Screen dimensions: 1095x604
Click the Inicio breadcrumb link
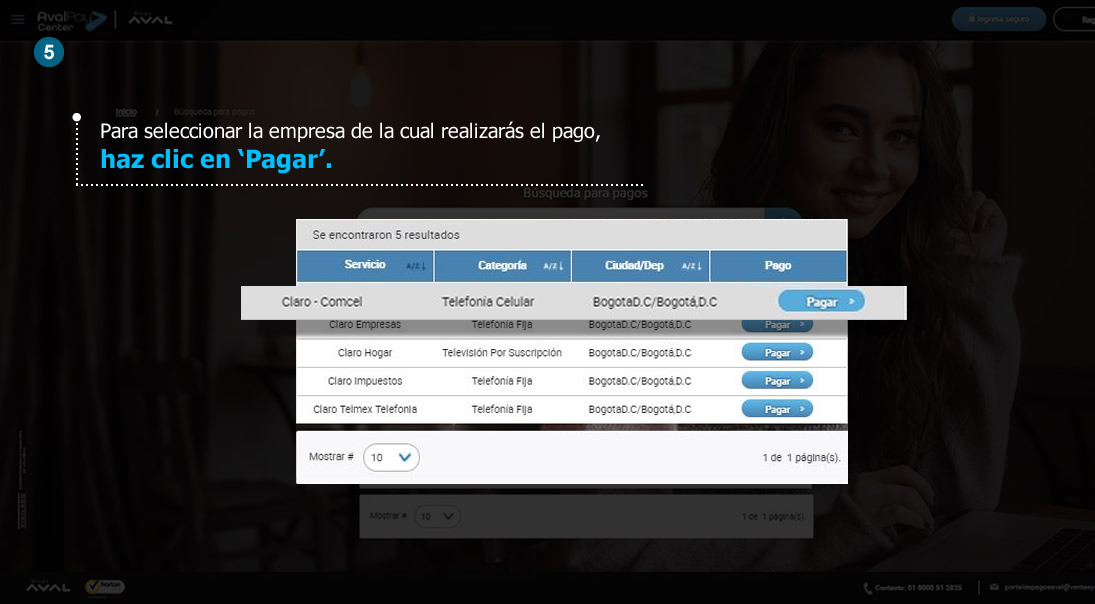126,112
